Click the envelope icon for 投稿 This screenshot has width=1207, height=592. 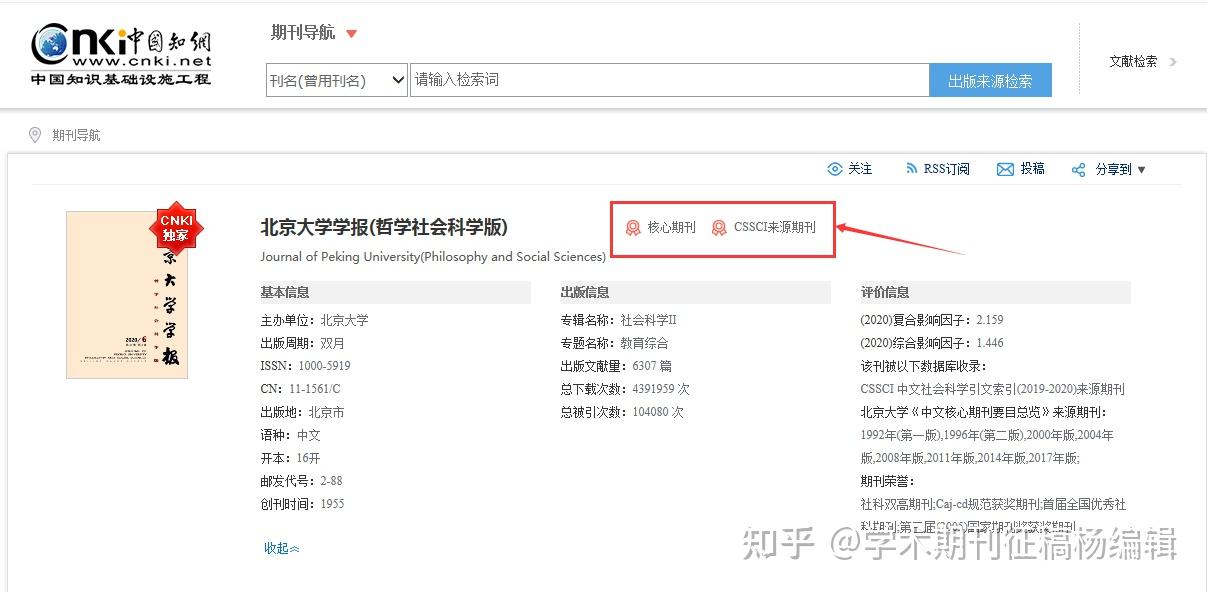coord(1005,169)
